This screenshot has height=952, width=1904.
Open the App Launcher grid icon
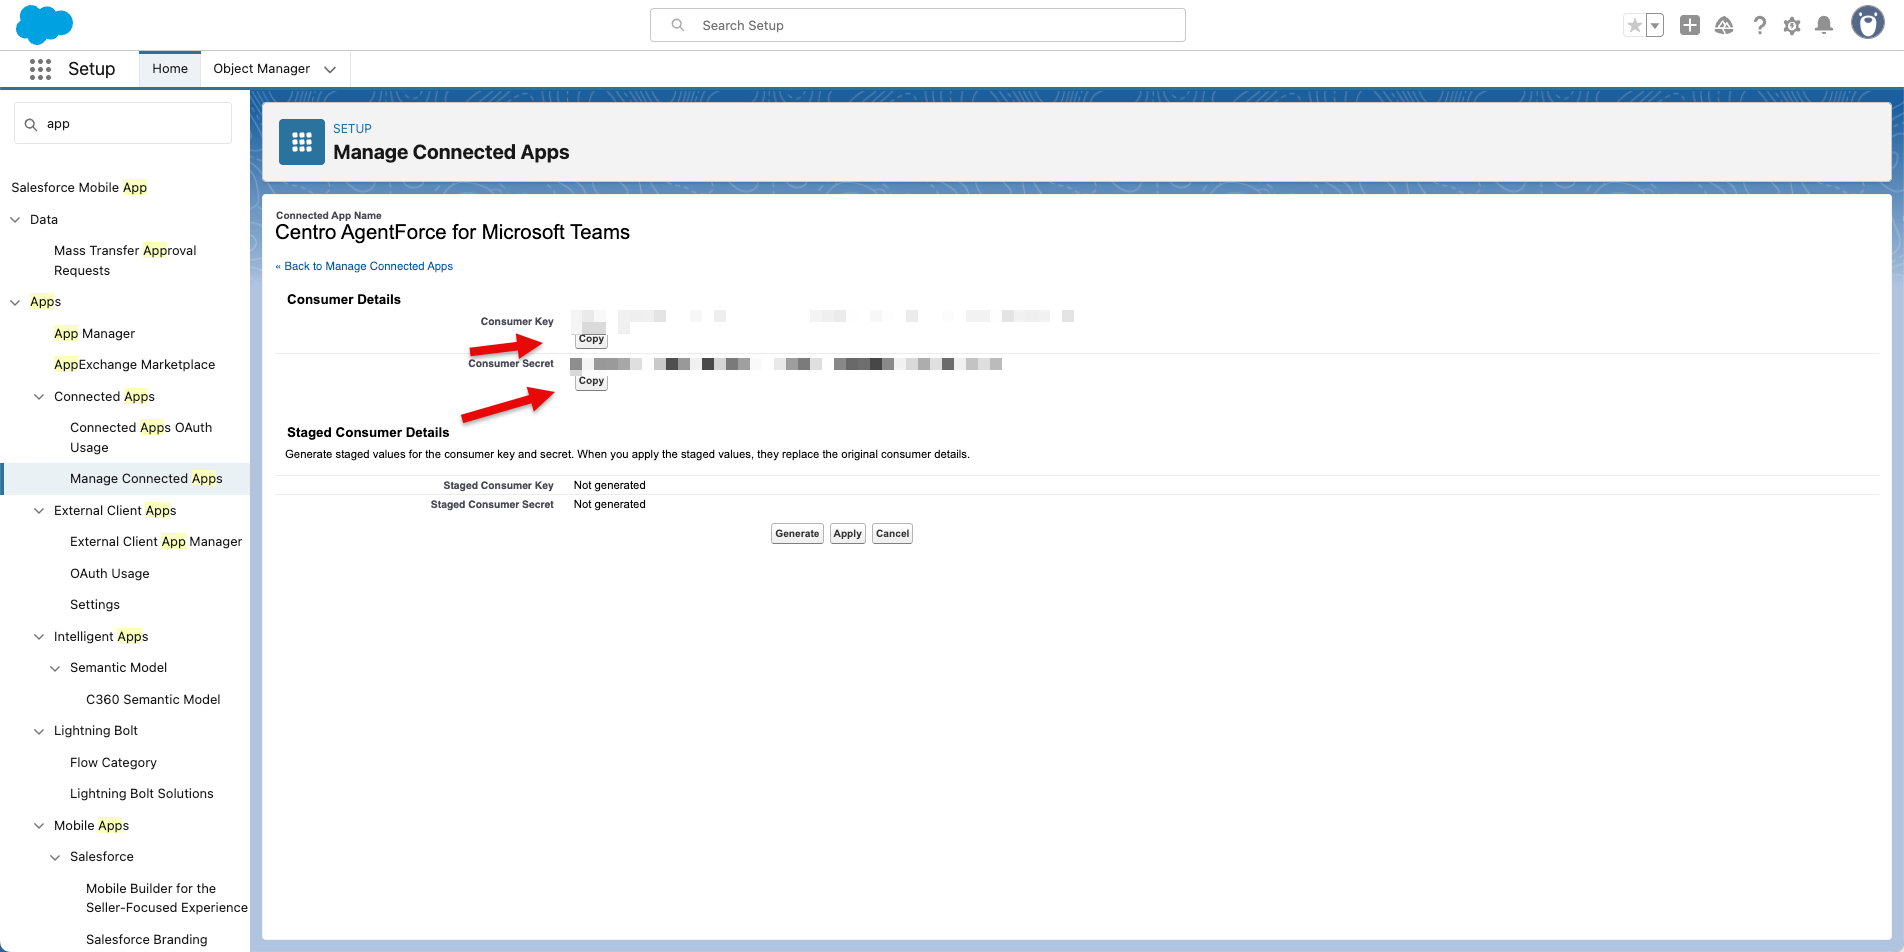[x=40, y=69]
